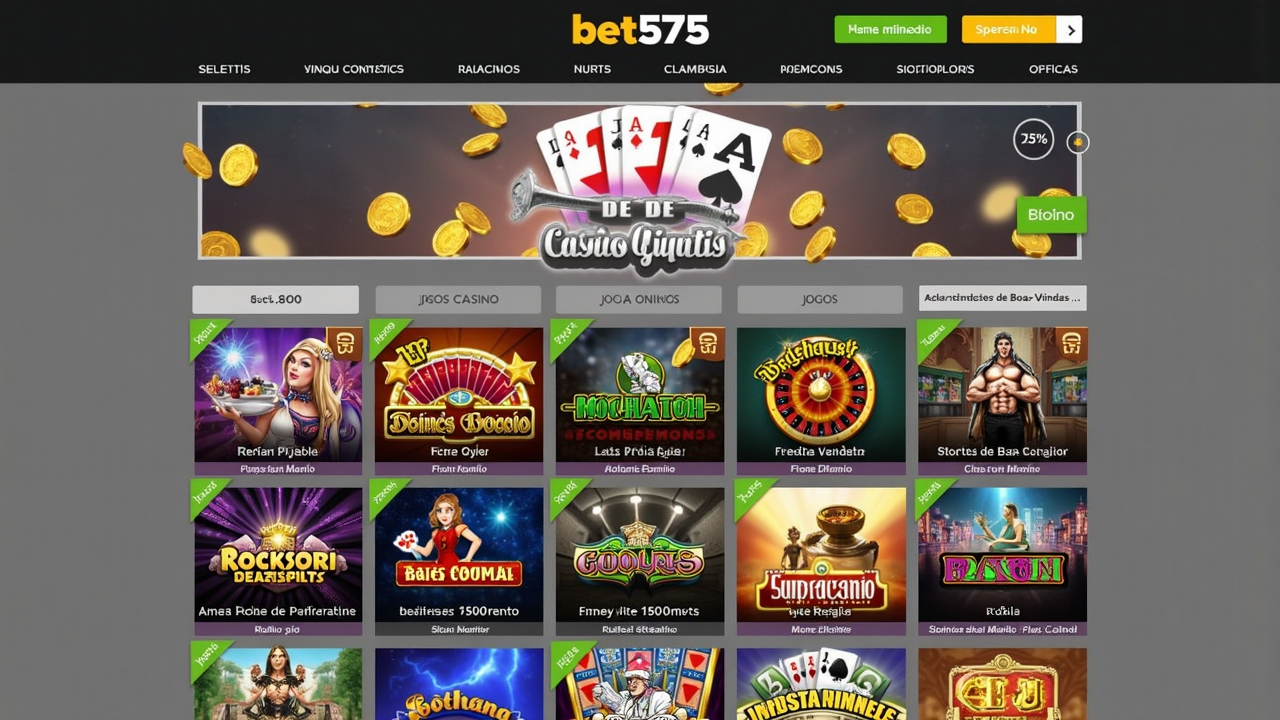
Task: Click the green corner ribbon on the Rocksori tile
Action: [x=208, y=497]
